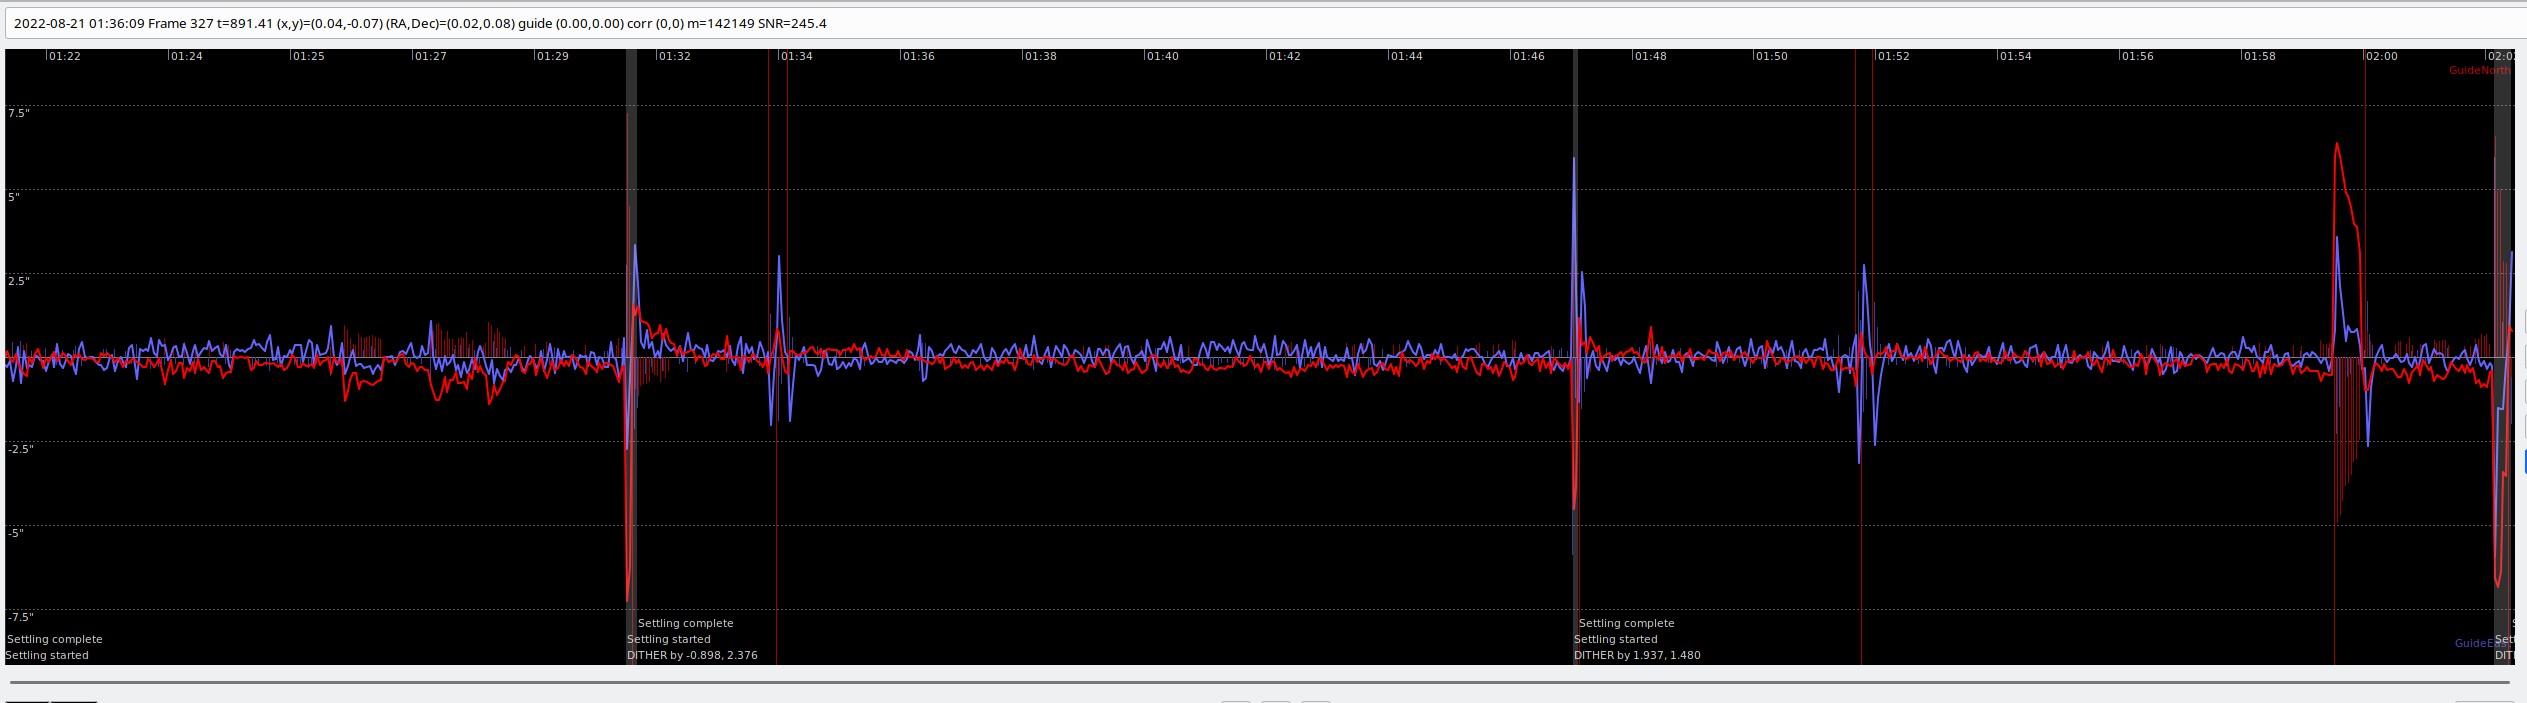The height and width of the screenshot is (703, 2527).
Task: Click 'Settling complete' above DITHER by 1.937
Action: point(1627,623)
